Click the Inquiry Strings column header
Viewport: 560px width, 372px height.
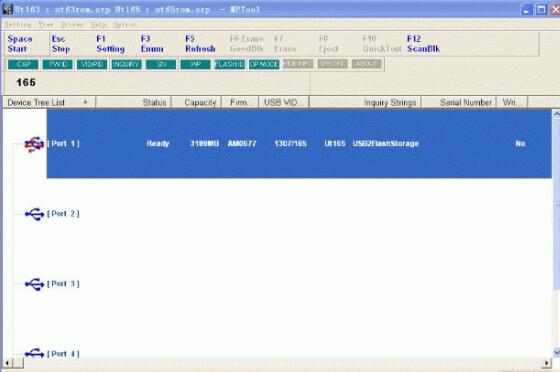point(365,102)
